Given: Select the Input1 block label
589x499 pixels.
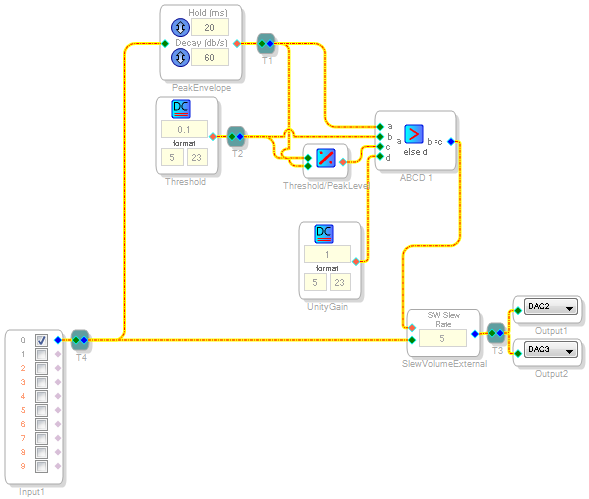Looking at the screenshot, I should [x=32, y=492].
